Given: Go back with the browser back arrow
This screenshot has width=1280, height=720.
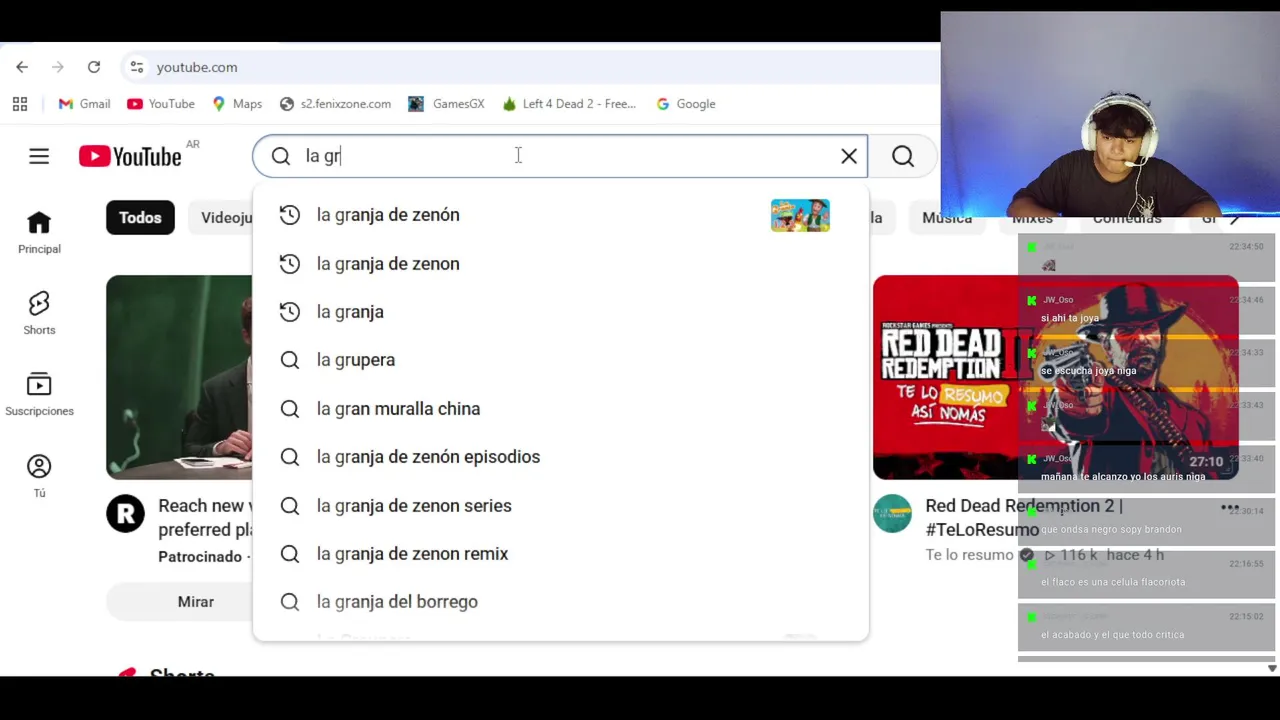Looking at the screenshot, I should (22, 67).
